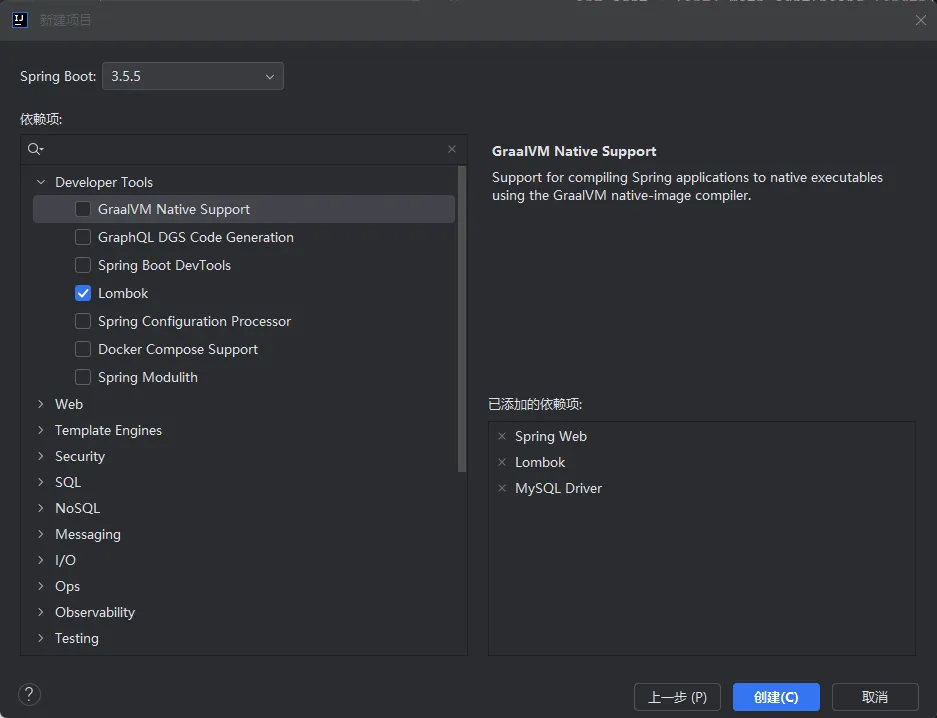The height and width of the screenshot is (718, 937).
Task: Collapse the Developer Tools group
Action: (x=41, y=182)
